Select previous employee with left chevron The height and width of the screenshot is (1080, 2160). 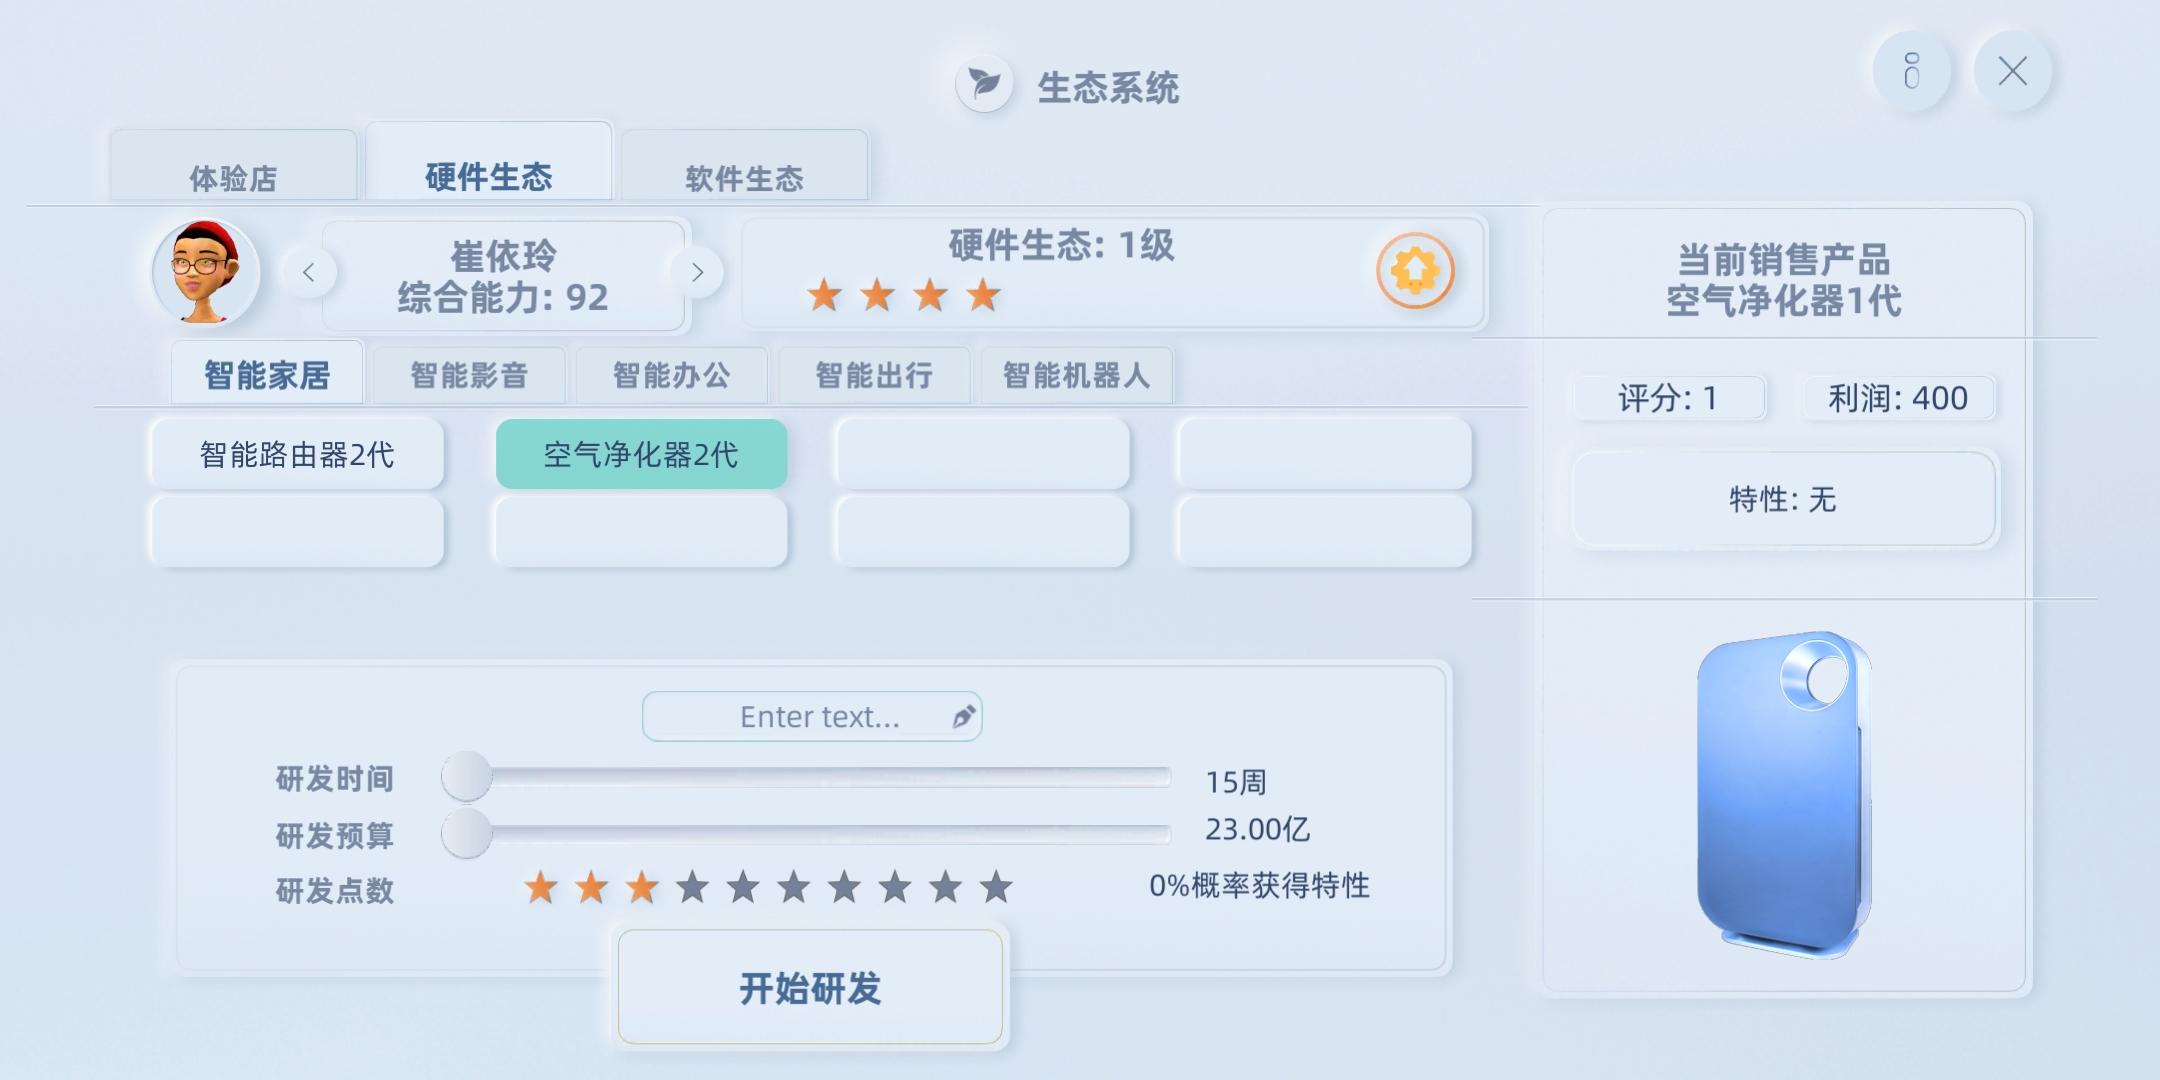pyautogui.click(x=309, y=272)
